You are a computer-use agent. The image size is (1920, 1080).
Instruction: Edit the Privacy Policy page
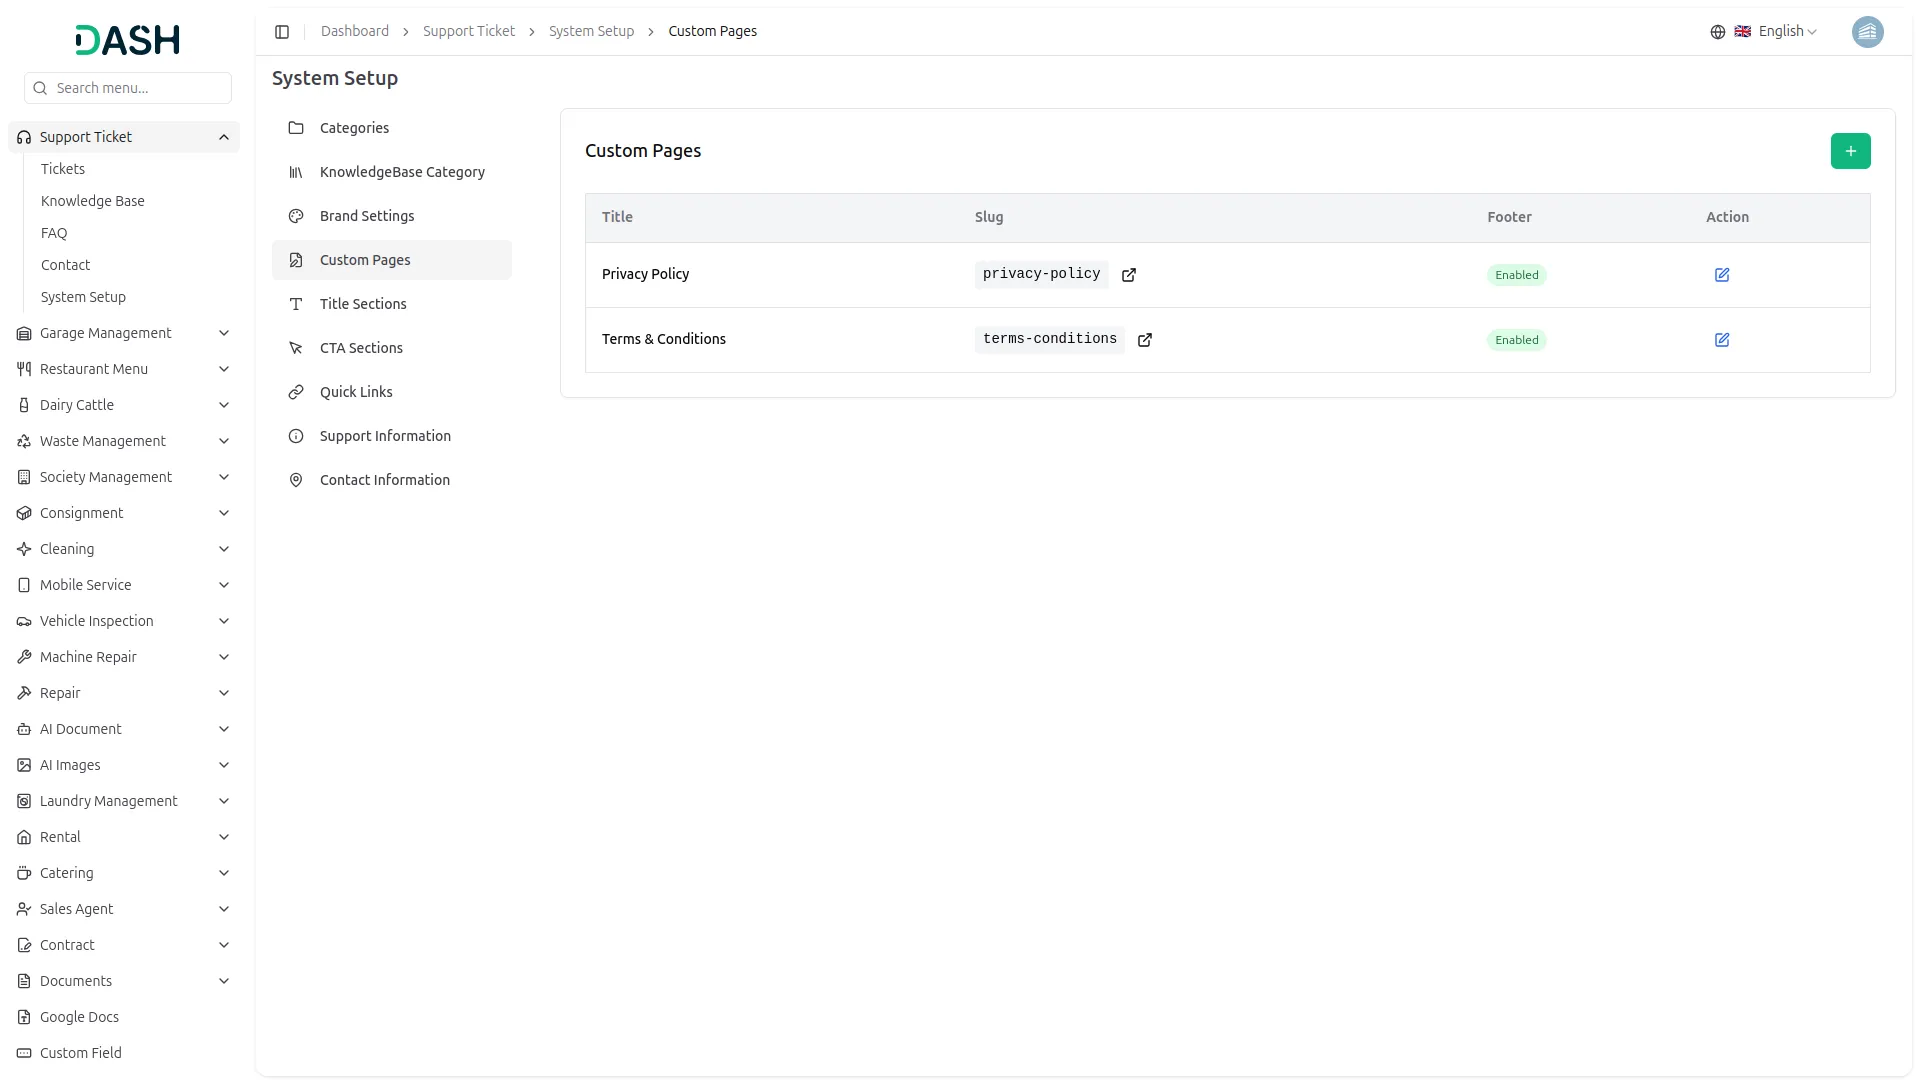click(1721, 275)
